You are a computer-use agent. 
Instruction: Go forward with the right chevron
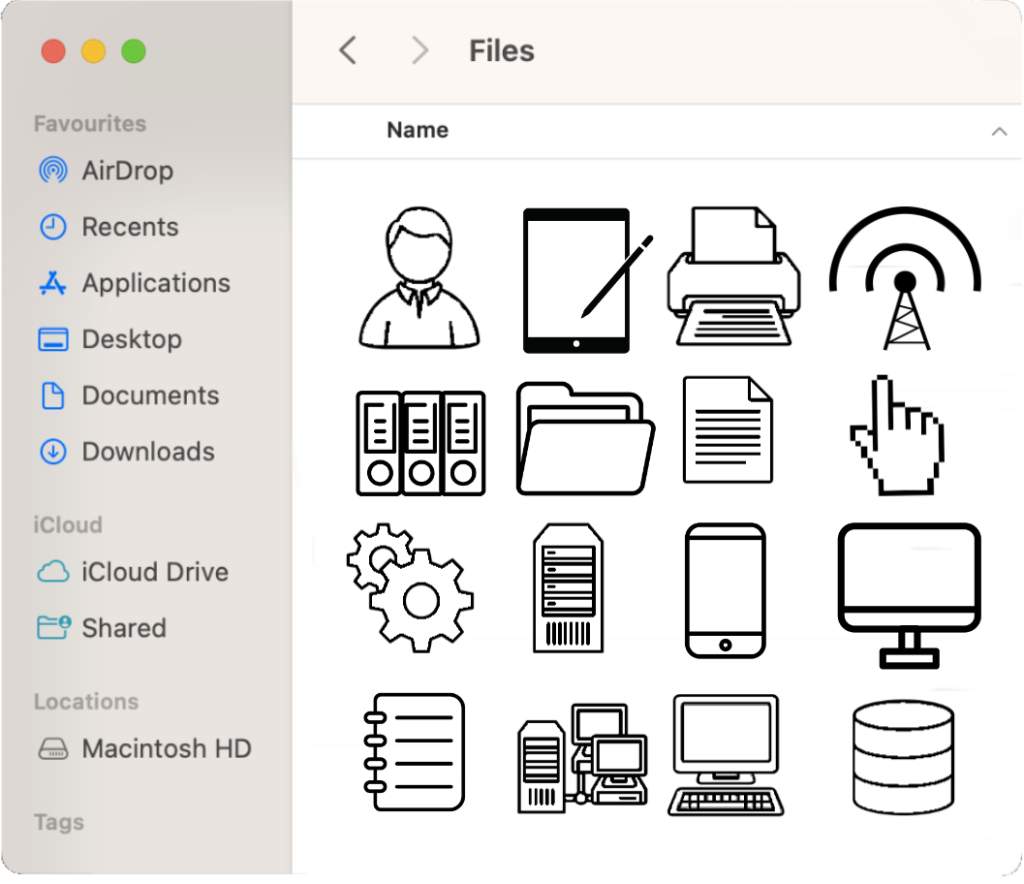click(x=420, y=50)
